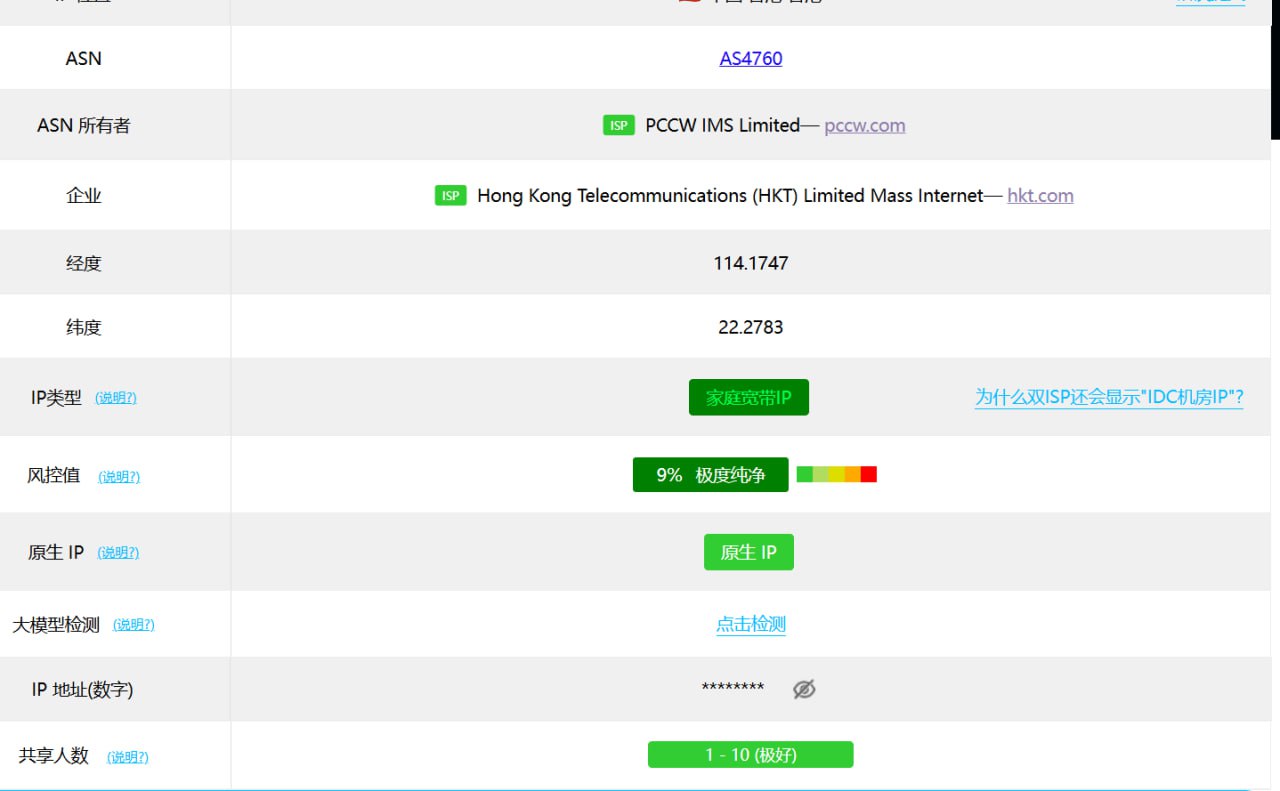Click the IP类型 row label
1280x791 pixels.
pyautogui.click(x=57, y=397)
